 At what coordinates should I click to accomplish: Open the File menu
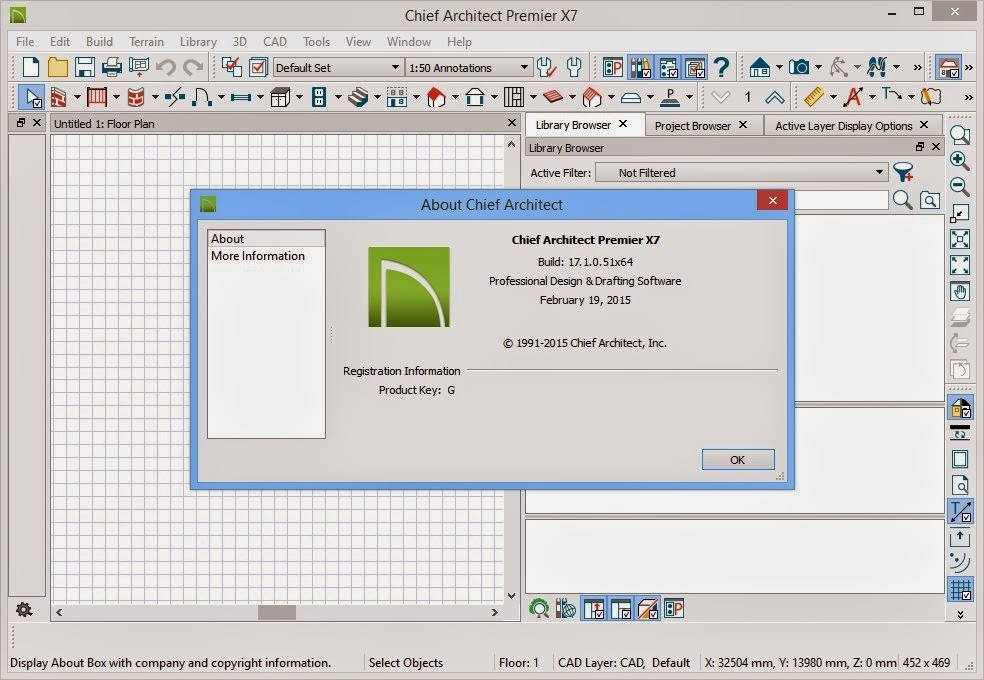(25, 41)
